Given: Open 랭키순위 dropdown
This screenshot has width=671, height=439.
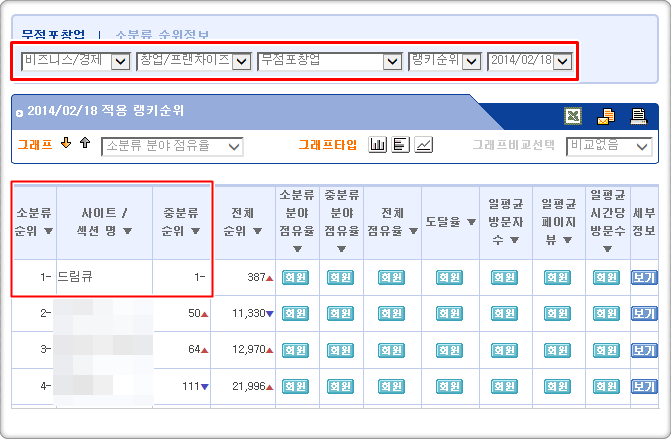Looking at the screenshot, I should pos(445,61).
